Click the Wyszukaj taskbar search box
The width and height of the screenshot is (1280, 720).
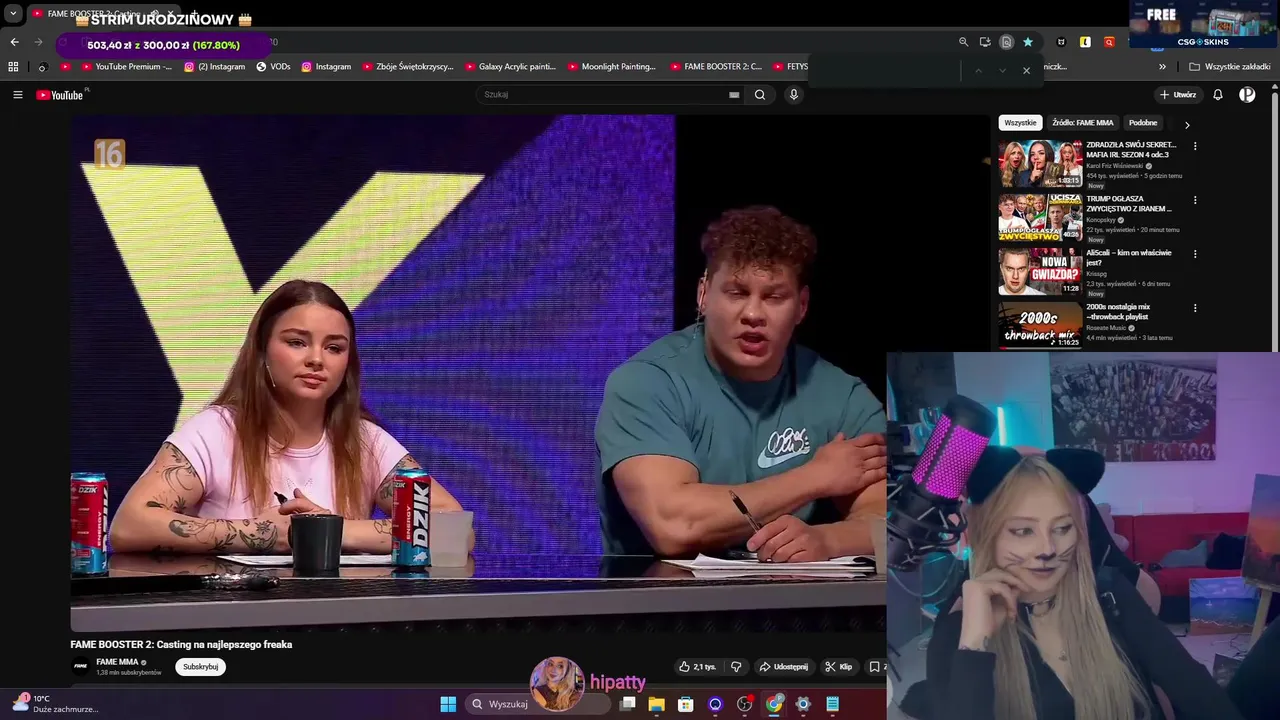pos(538,704)
